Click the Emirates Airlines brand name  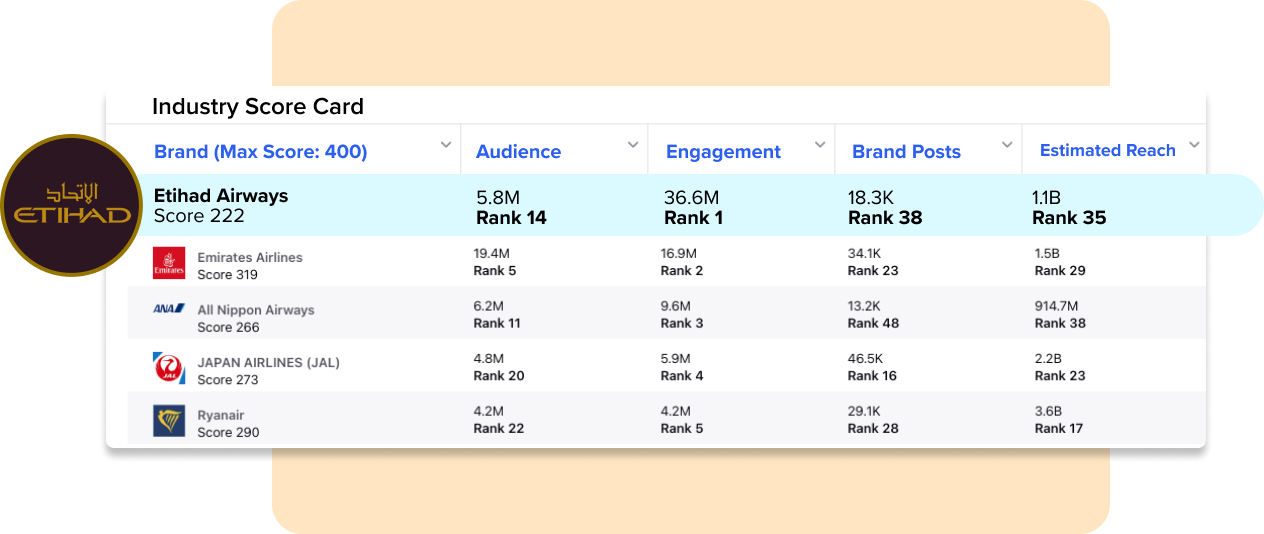(250, 257)
